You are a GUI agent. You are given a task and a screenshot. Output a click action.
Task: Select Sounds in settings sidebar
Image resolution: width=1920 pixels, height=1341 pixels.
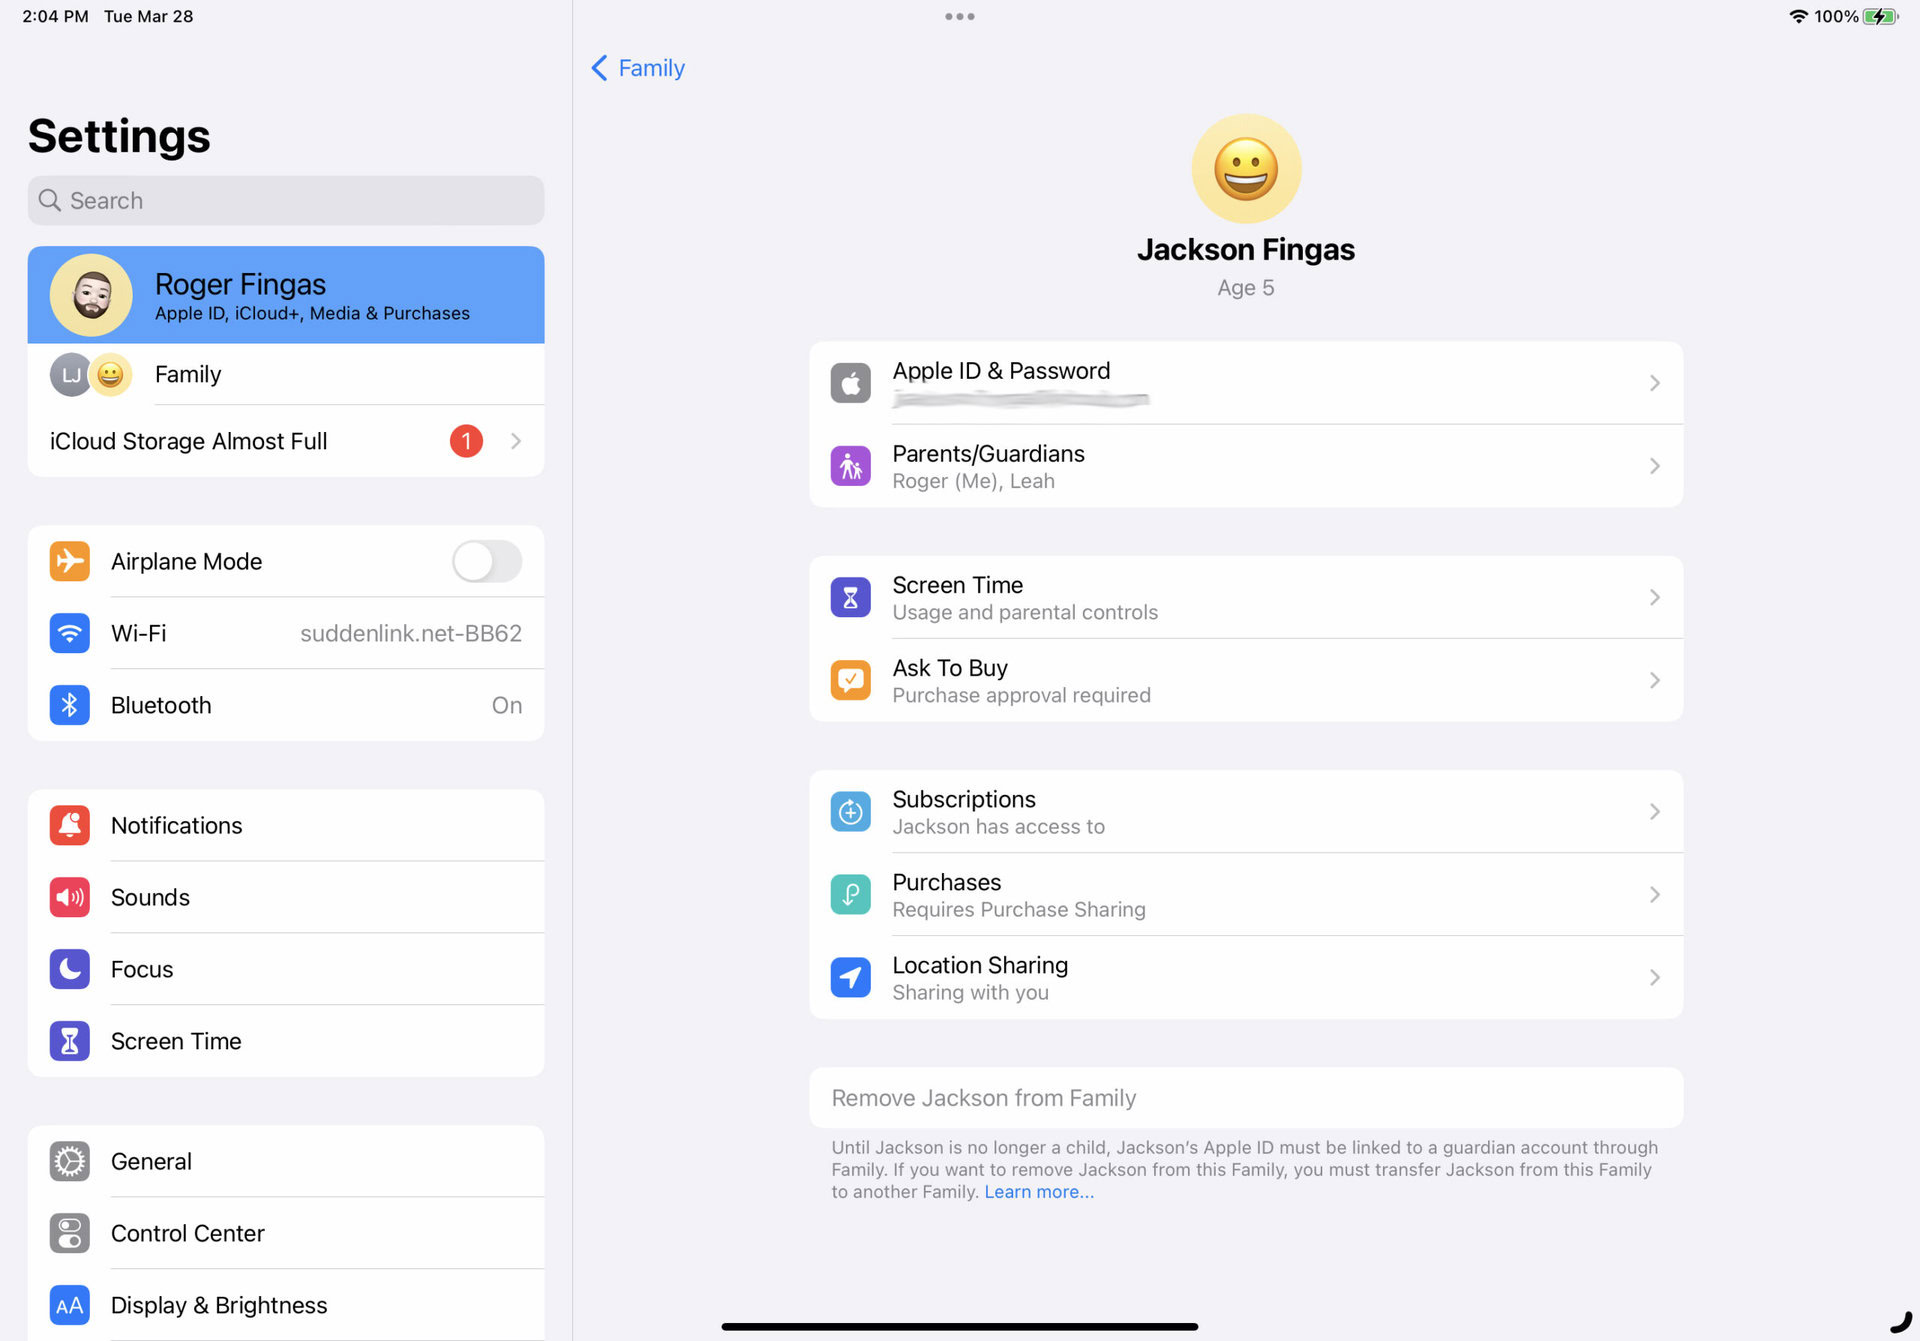285,897
